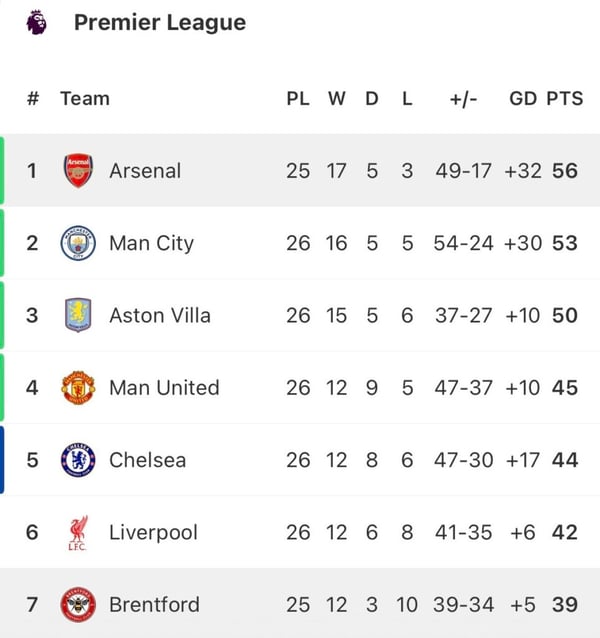This screenshot has height=638, width=600.
Task: Select Liverpool's 42 points value
Action: coord(564,533)
